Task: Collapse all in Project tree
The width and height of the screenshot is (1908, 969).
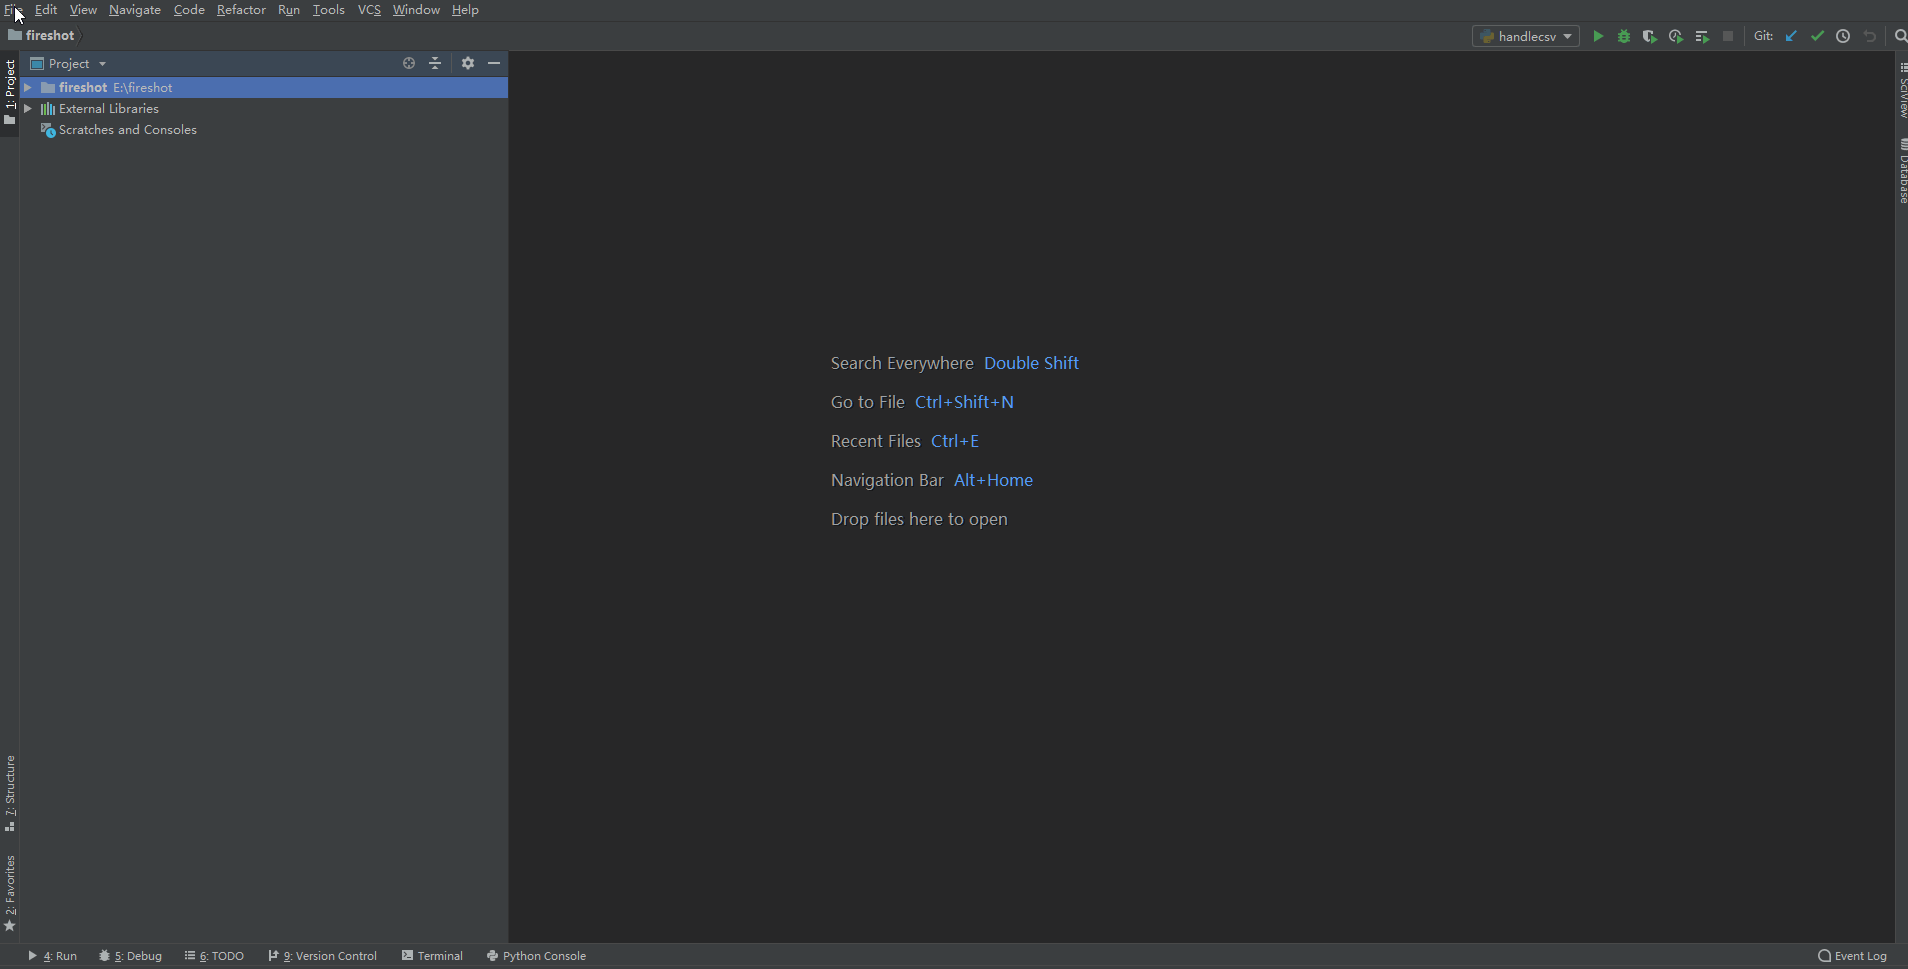Action: 435,63
